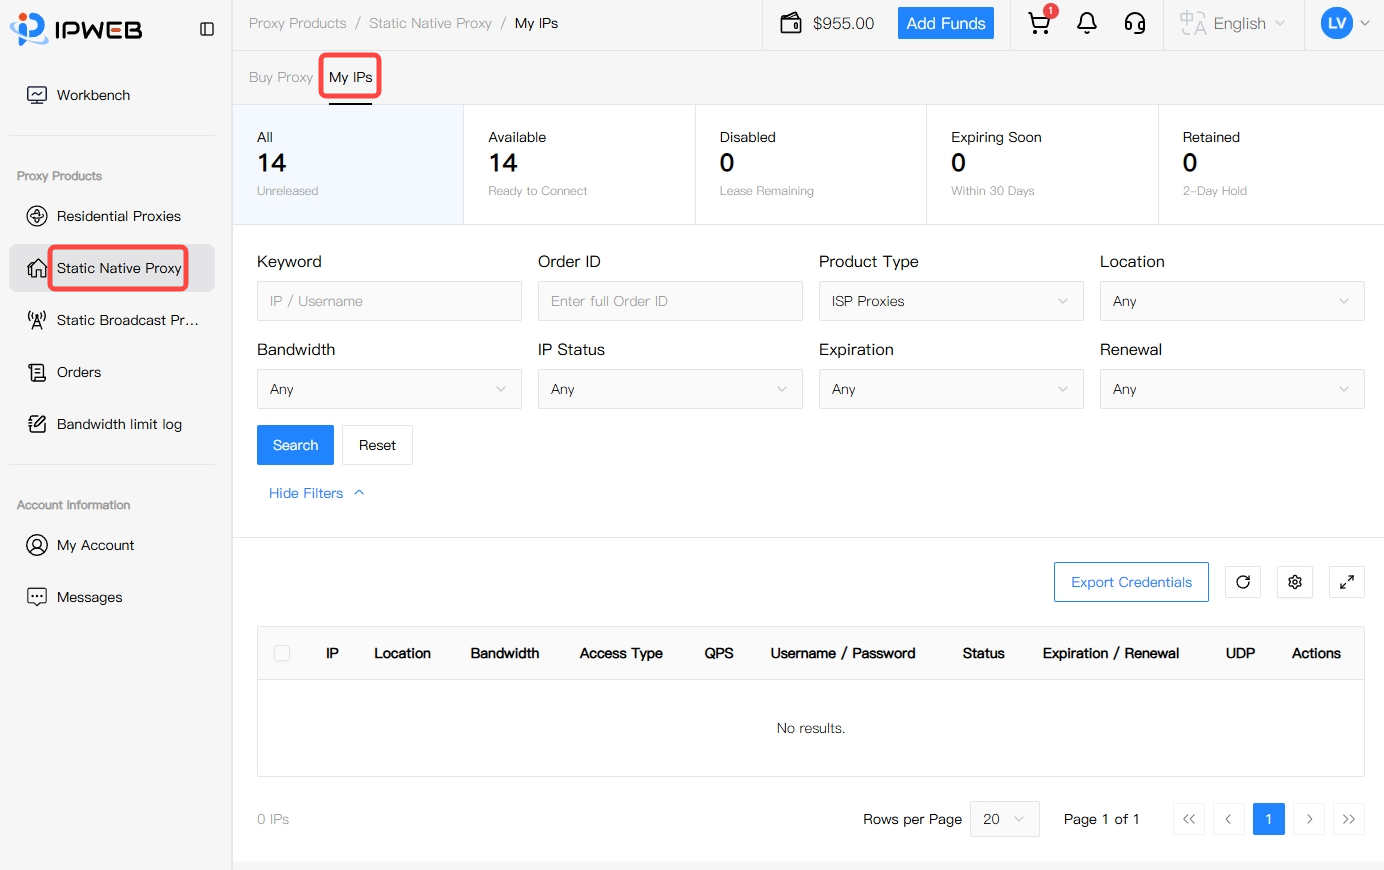This screenshot has height=870, width=1384.
Task: Click the Actions column header
Action: [1316, 653]
